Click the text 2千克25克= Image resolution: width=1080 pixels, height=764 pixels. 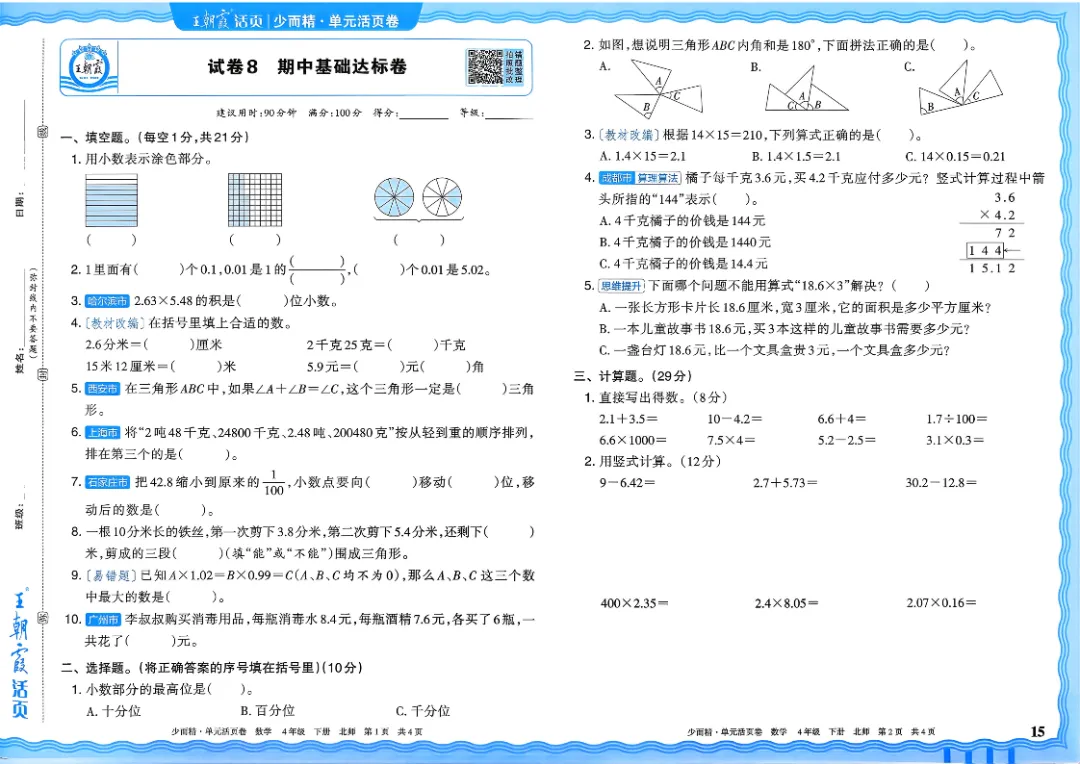tap(346, 345)
